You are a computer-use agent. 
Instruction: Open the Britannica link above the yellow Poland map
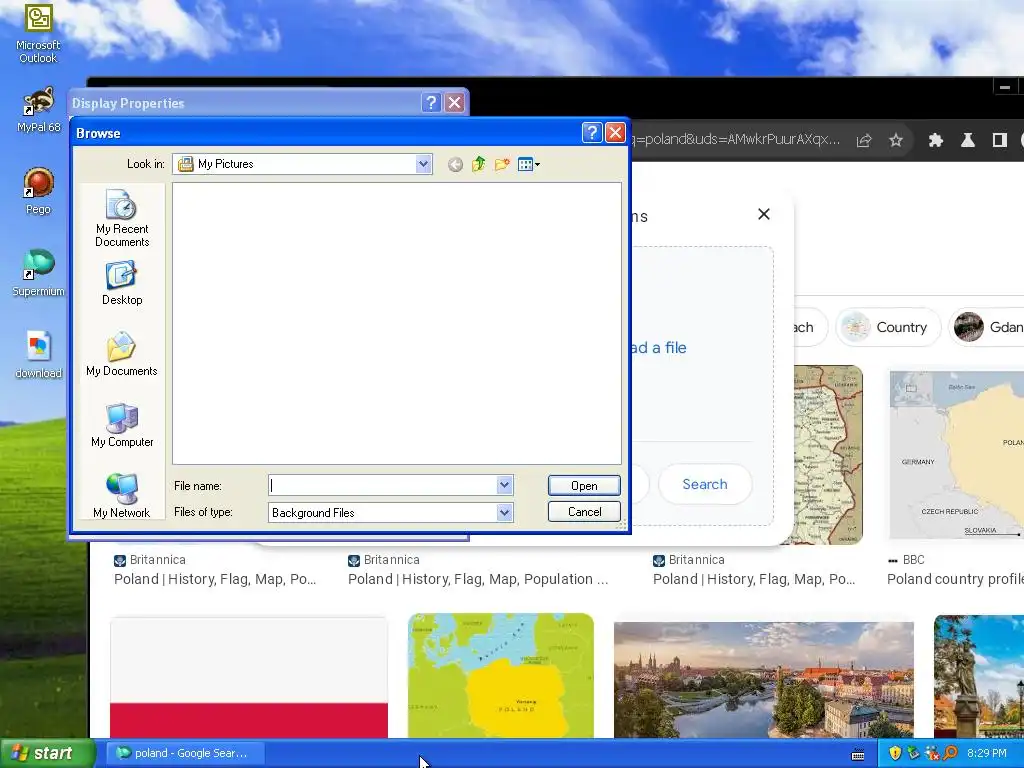[478, 579]
